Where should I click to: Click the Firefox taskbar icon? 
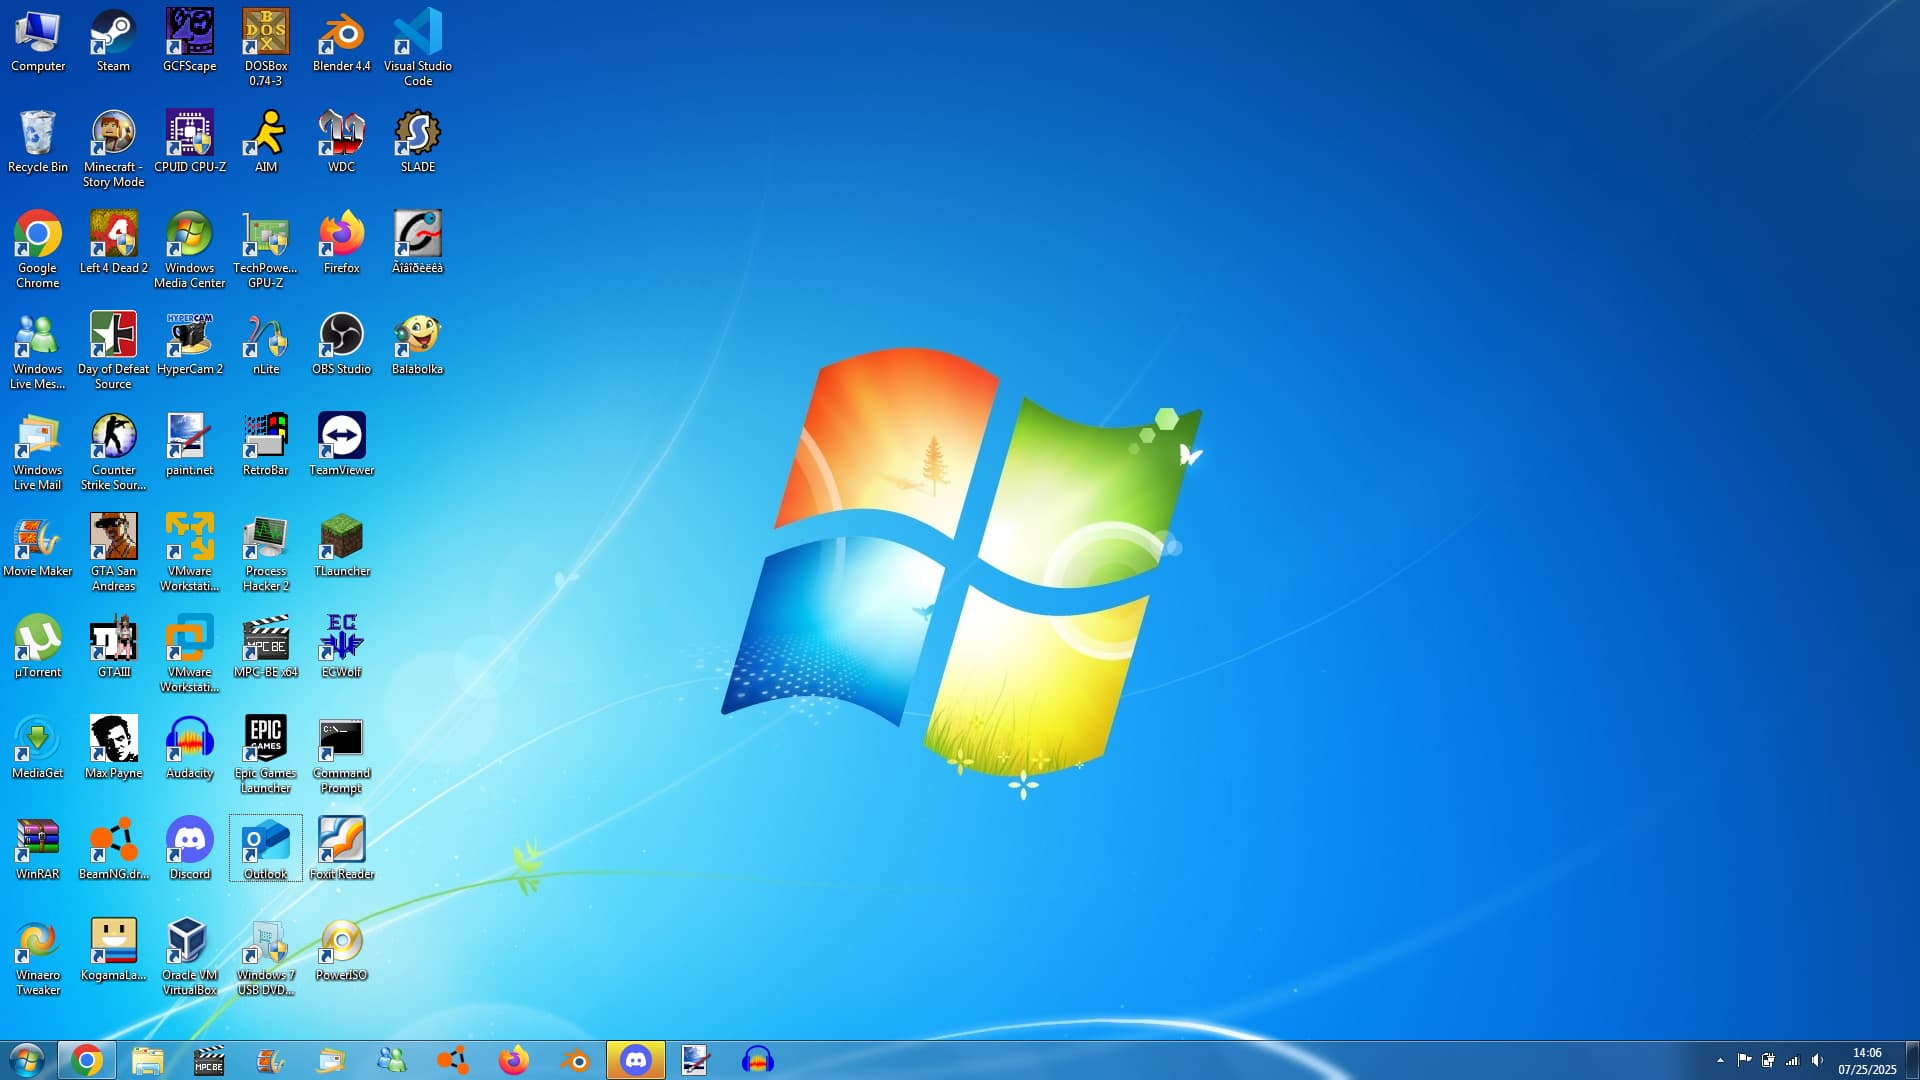513,1060
